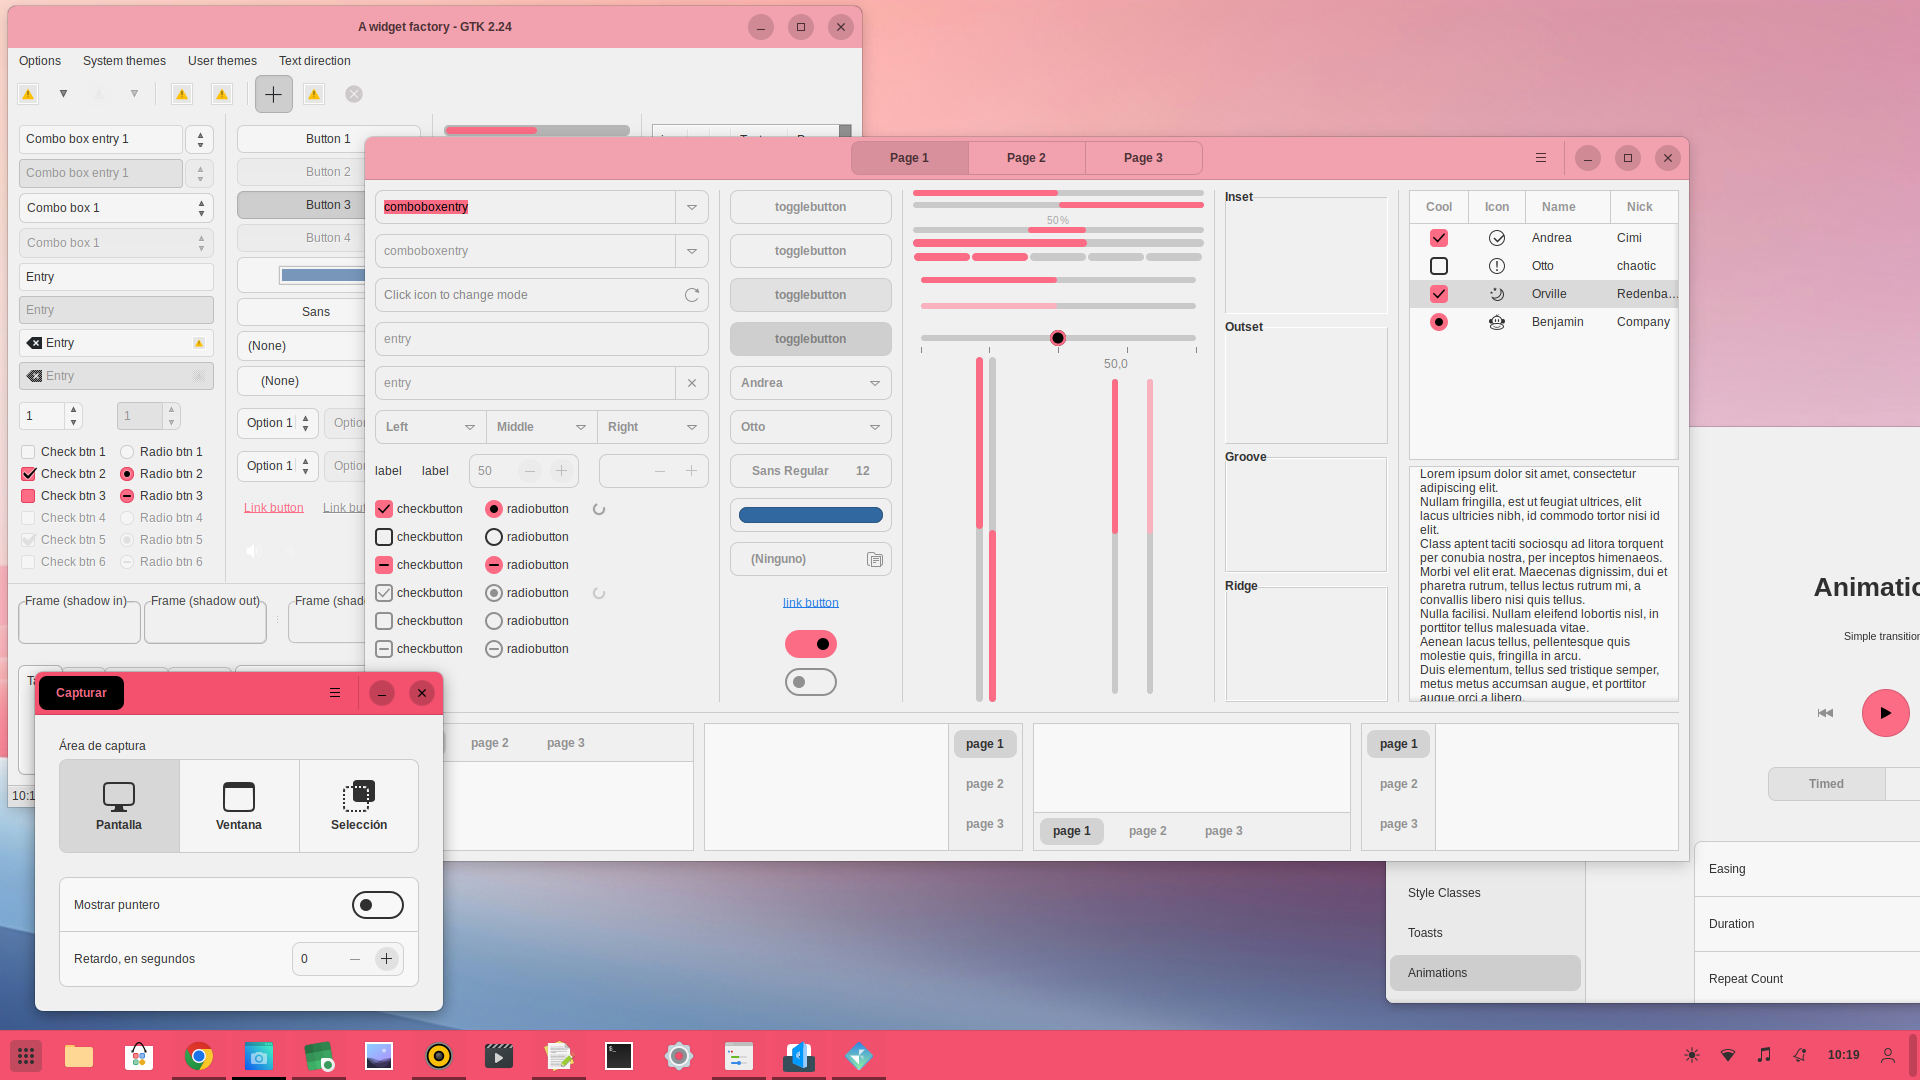Viewport: 1920px width, 1080px height.
Task: Click Button 1 in GTK 2.24 window
Action: click(328, 139)
